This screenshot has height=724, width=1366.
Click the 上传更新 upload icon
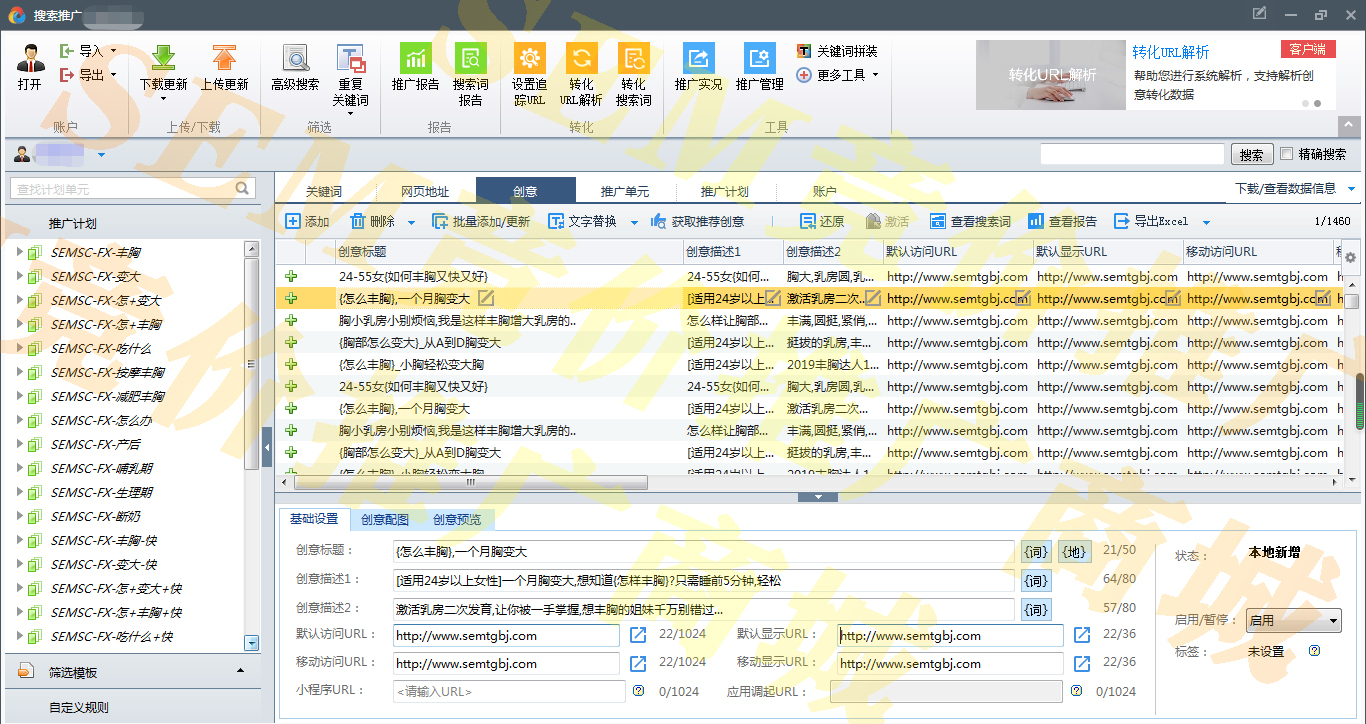pyautogui.click(x=224, y=59)
